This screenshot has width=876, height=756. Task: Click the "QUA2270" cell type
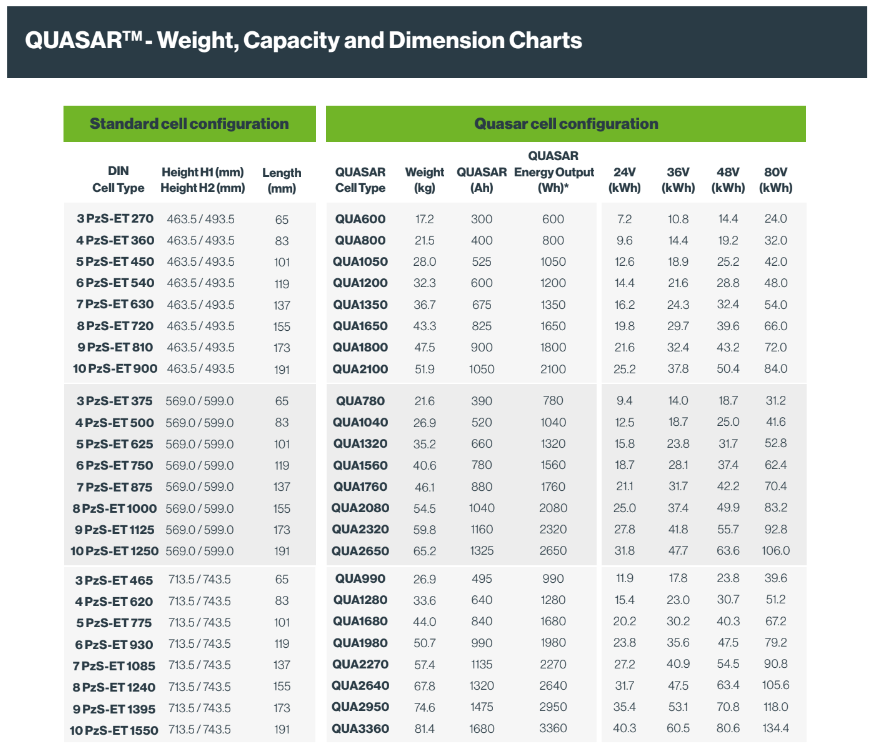(x=360, y=665)
